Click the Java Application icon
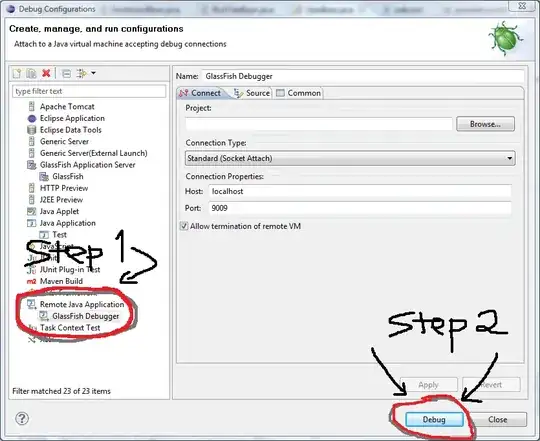Image resolution: width=540 pixels, height=441 pixels. [32, 223]
